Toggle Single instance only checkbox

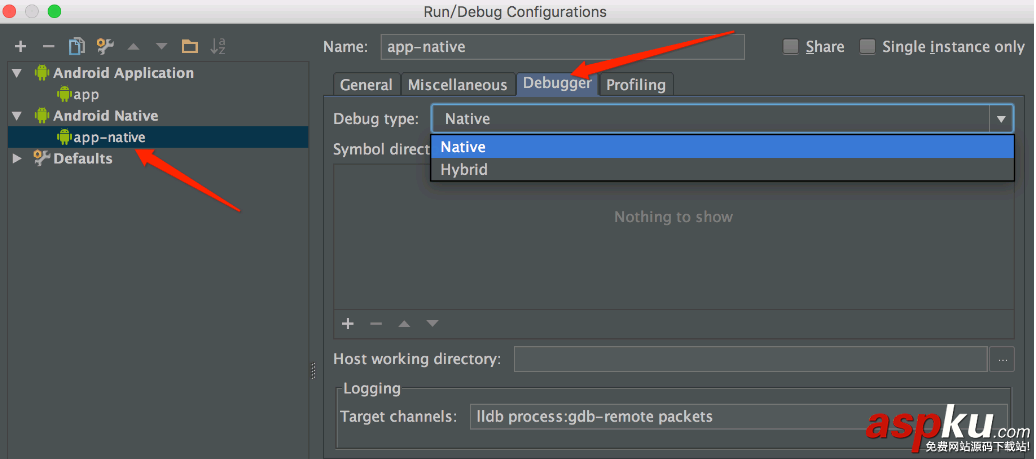pyautogui.click(x=868, y=47)
